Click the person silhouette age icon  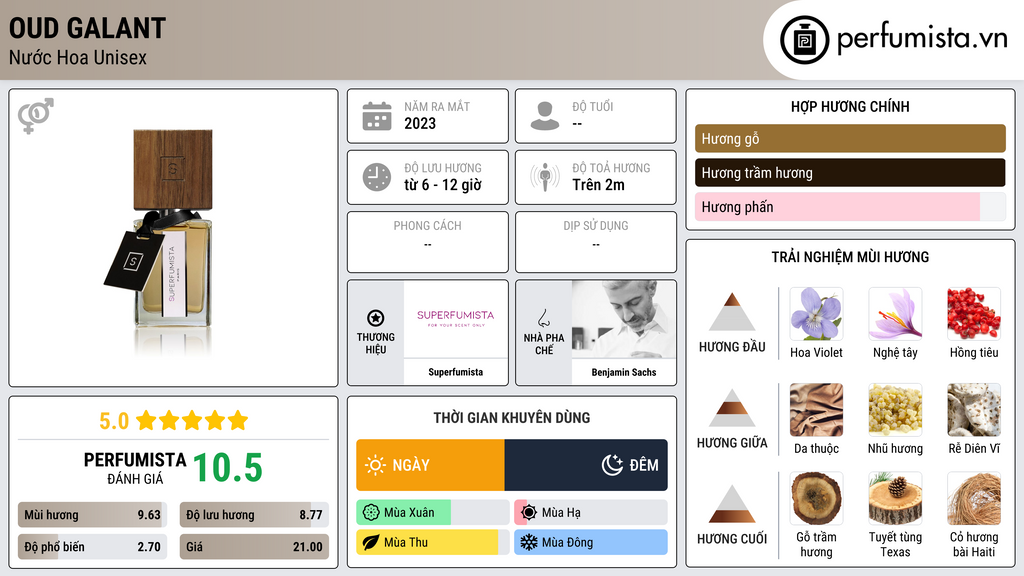545,116
